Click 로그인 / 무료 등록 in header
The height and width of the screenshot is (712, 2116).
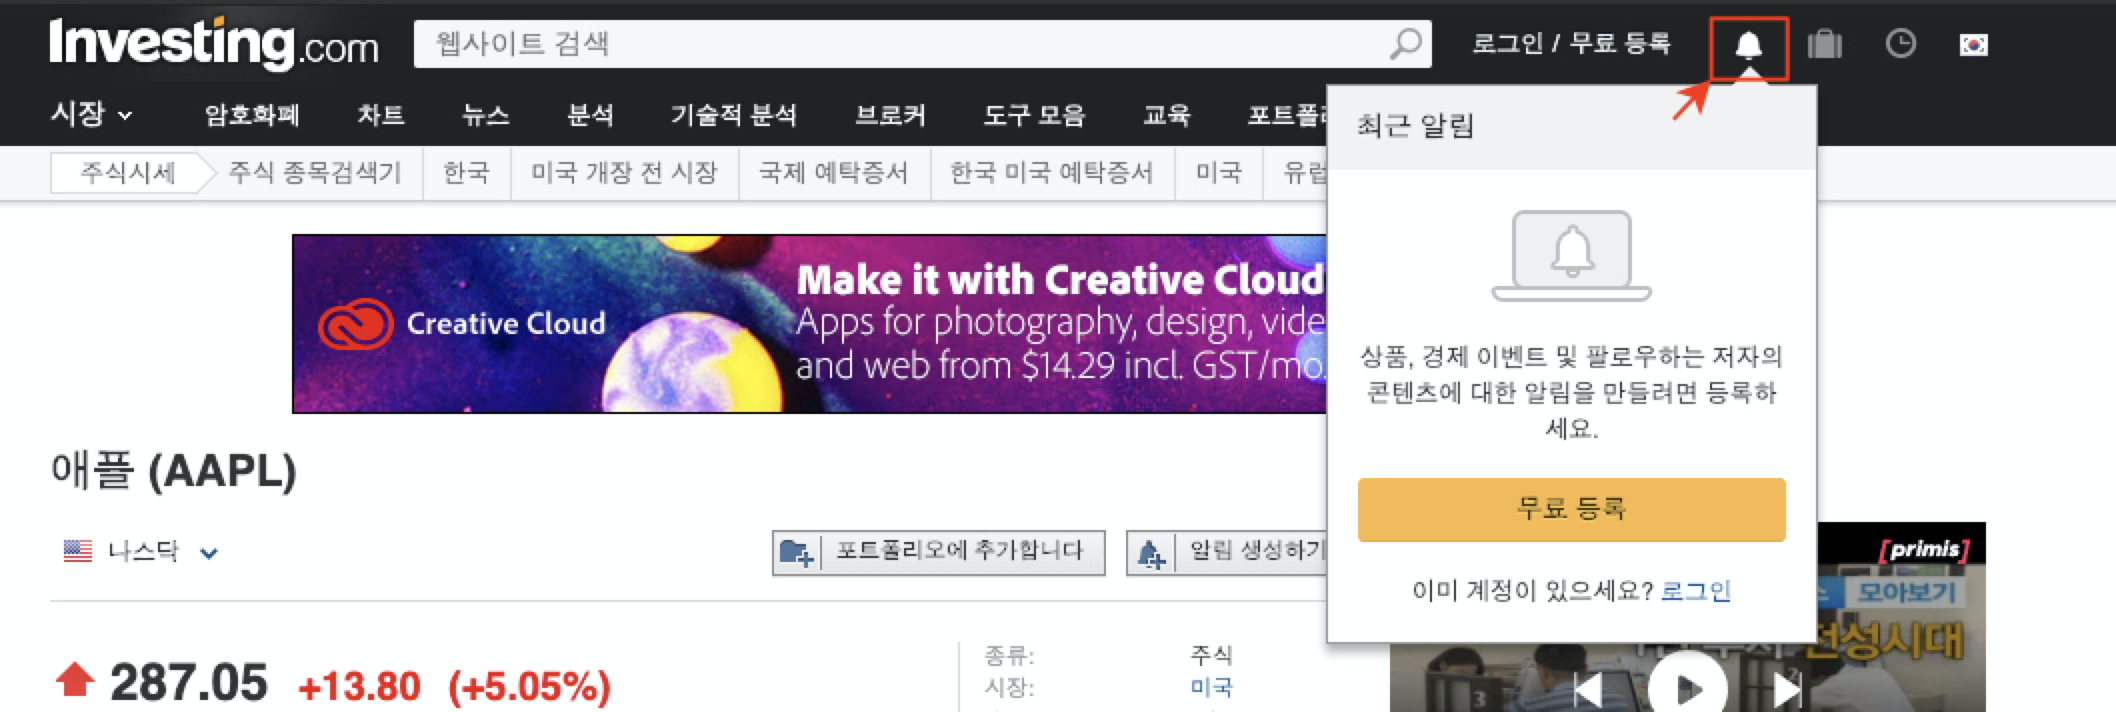1571,44
